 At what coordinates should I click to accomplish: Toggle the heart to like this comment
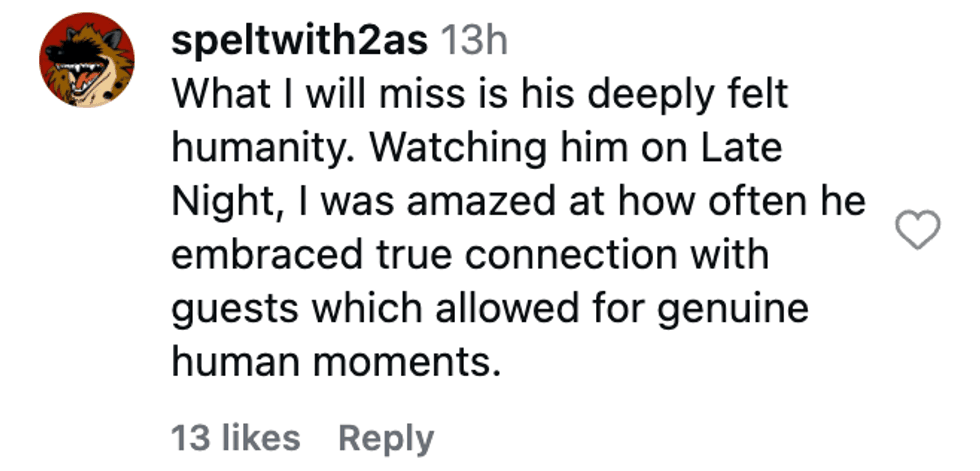tap(916, 232)
